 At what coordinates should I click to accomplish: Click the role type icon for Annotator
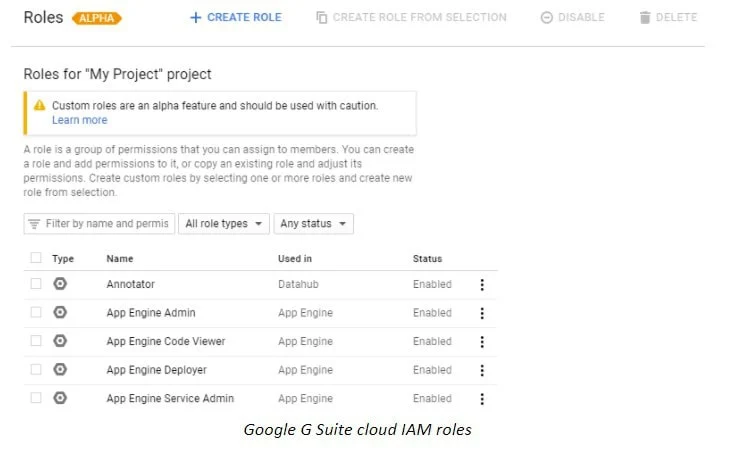(x=60, y=284)
